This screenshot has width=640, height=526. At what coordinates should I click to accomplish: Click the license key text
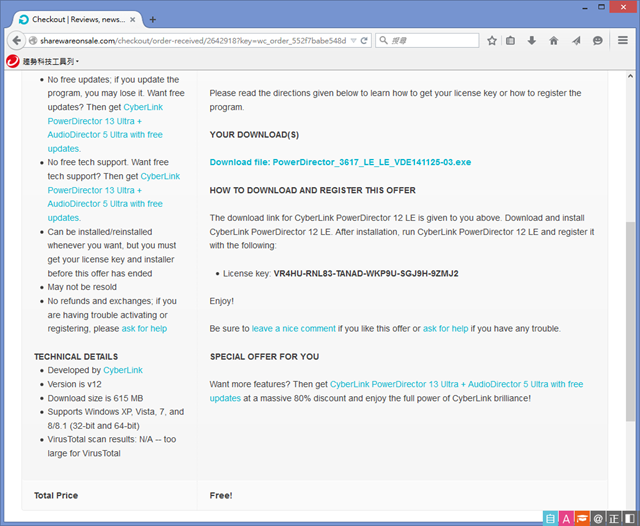(x=366, y=273)
